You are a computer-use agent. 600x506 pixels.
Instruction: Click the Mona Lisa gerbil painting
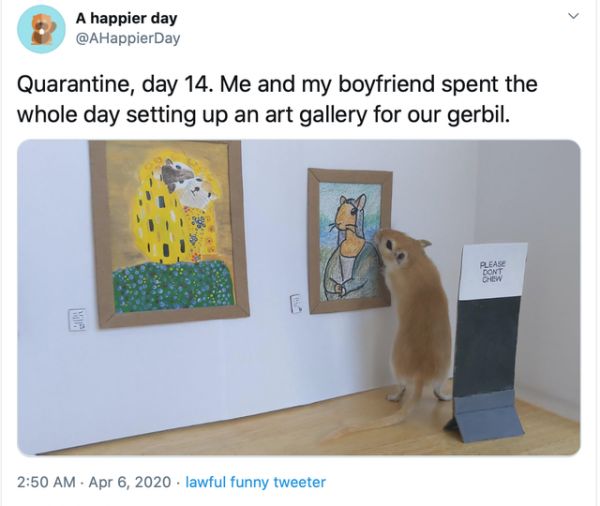[349, 241]
